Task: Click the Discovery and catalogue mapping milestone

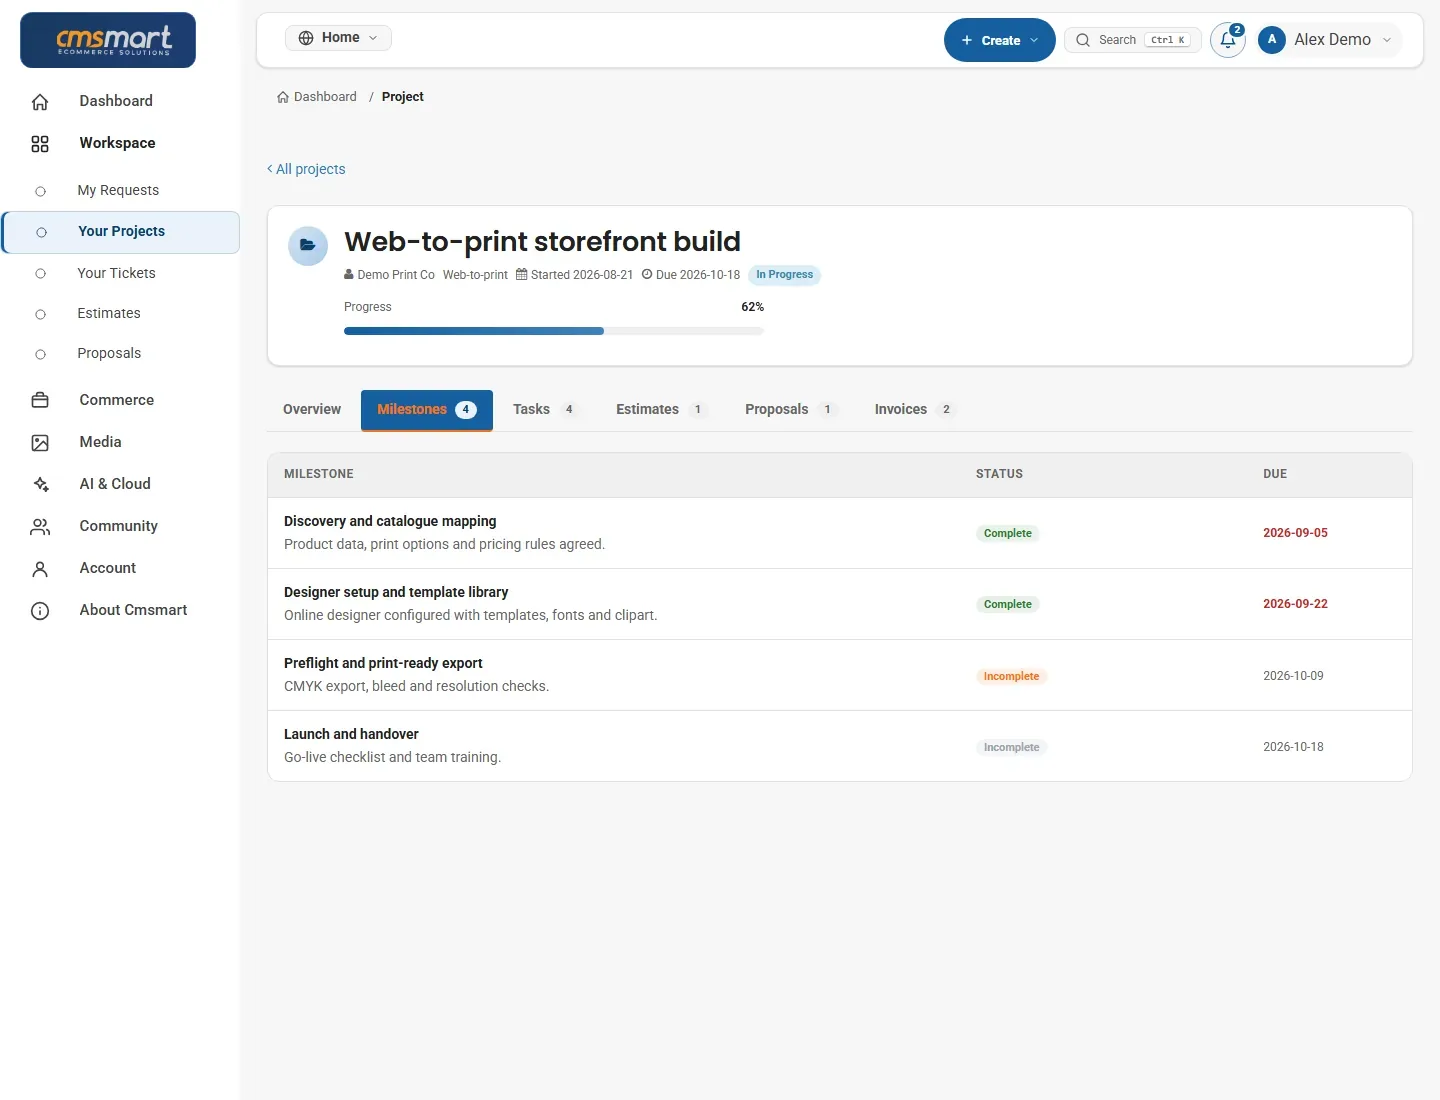Action: pyautogui.click(x=390, y=521)
